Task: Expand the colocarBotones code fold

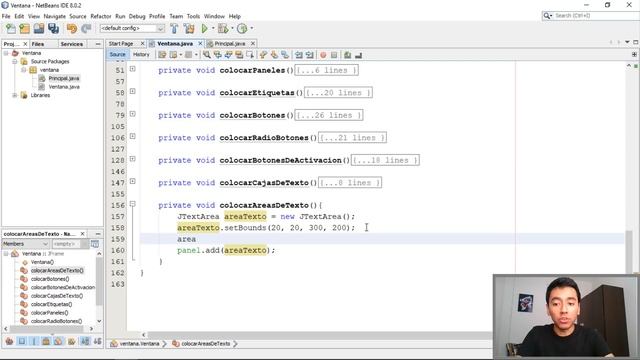Action: click(x=133, y=114)
